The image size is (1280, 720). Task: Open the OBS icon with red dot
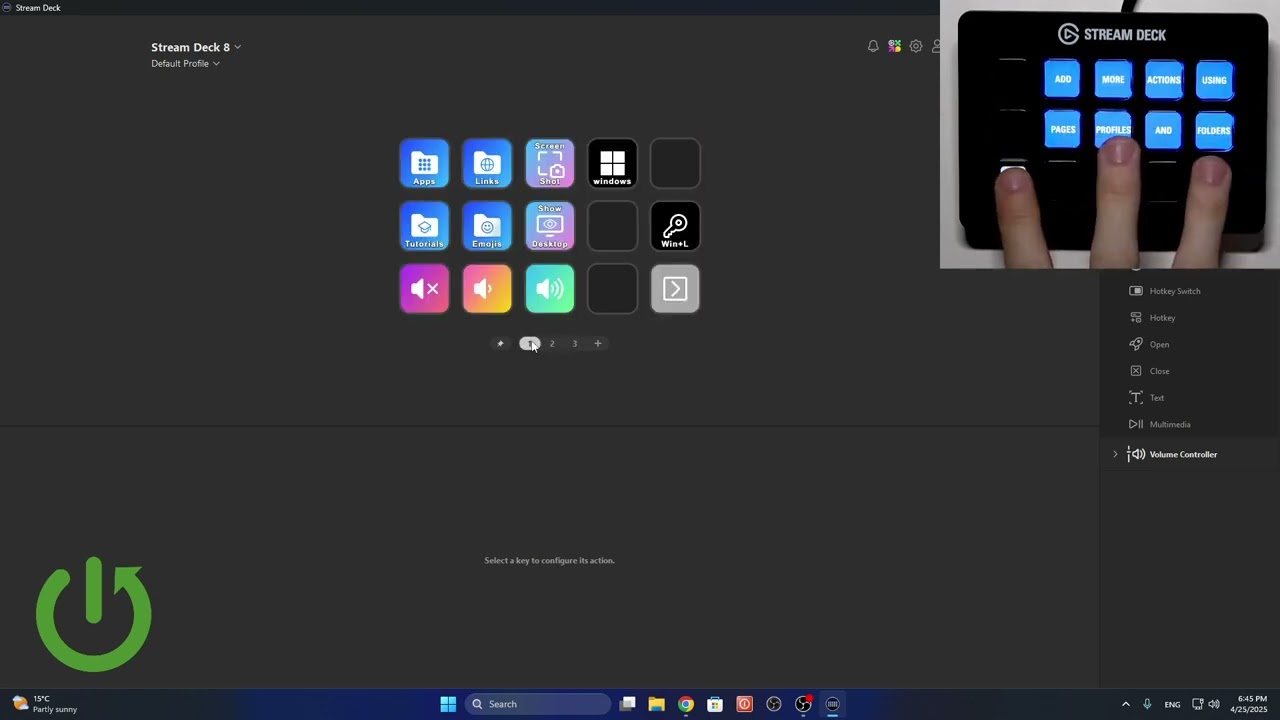pos(803,704)
